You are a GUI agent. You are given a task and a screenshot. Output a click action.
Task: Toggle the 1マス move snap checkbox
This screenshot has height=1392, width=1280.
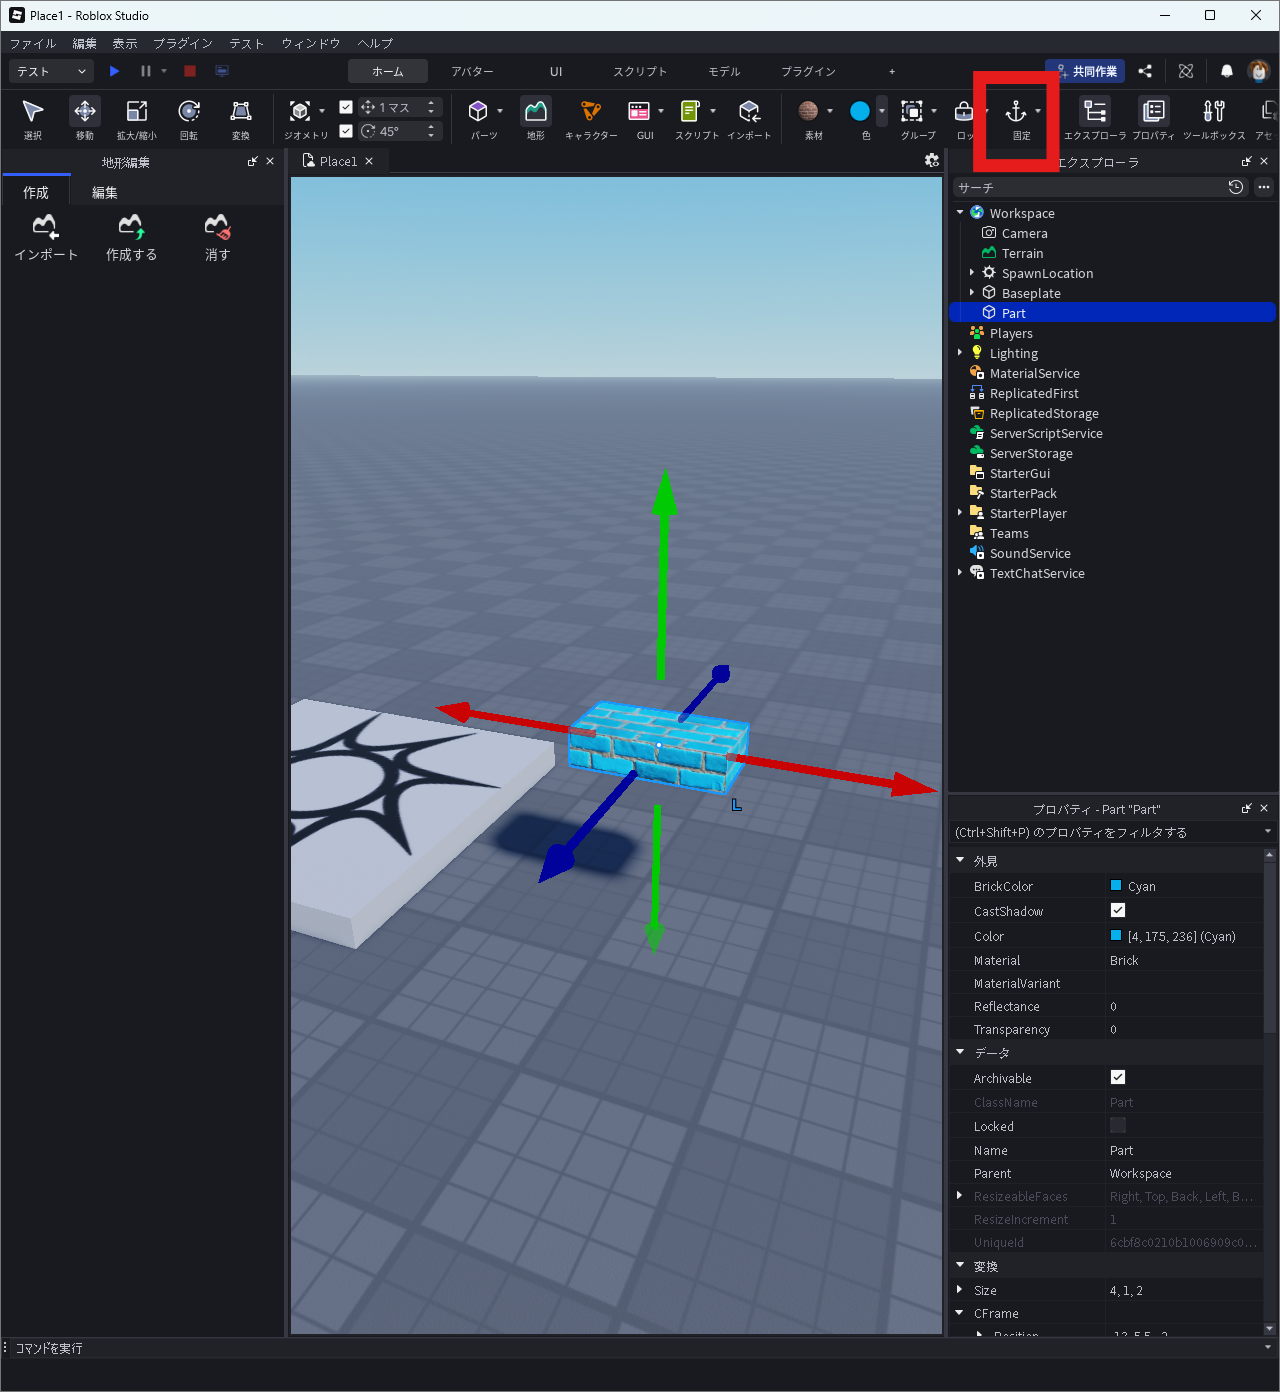click(x=346, y=107)
